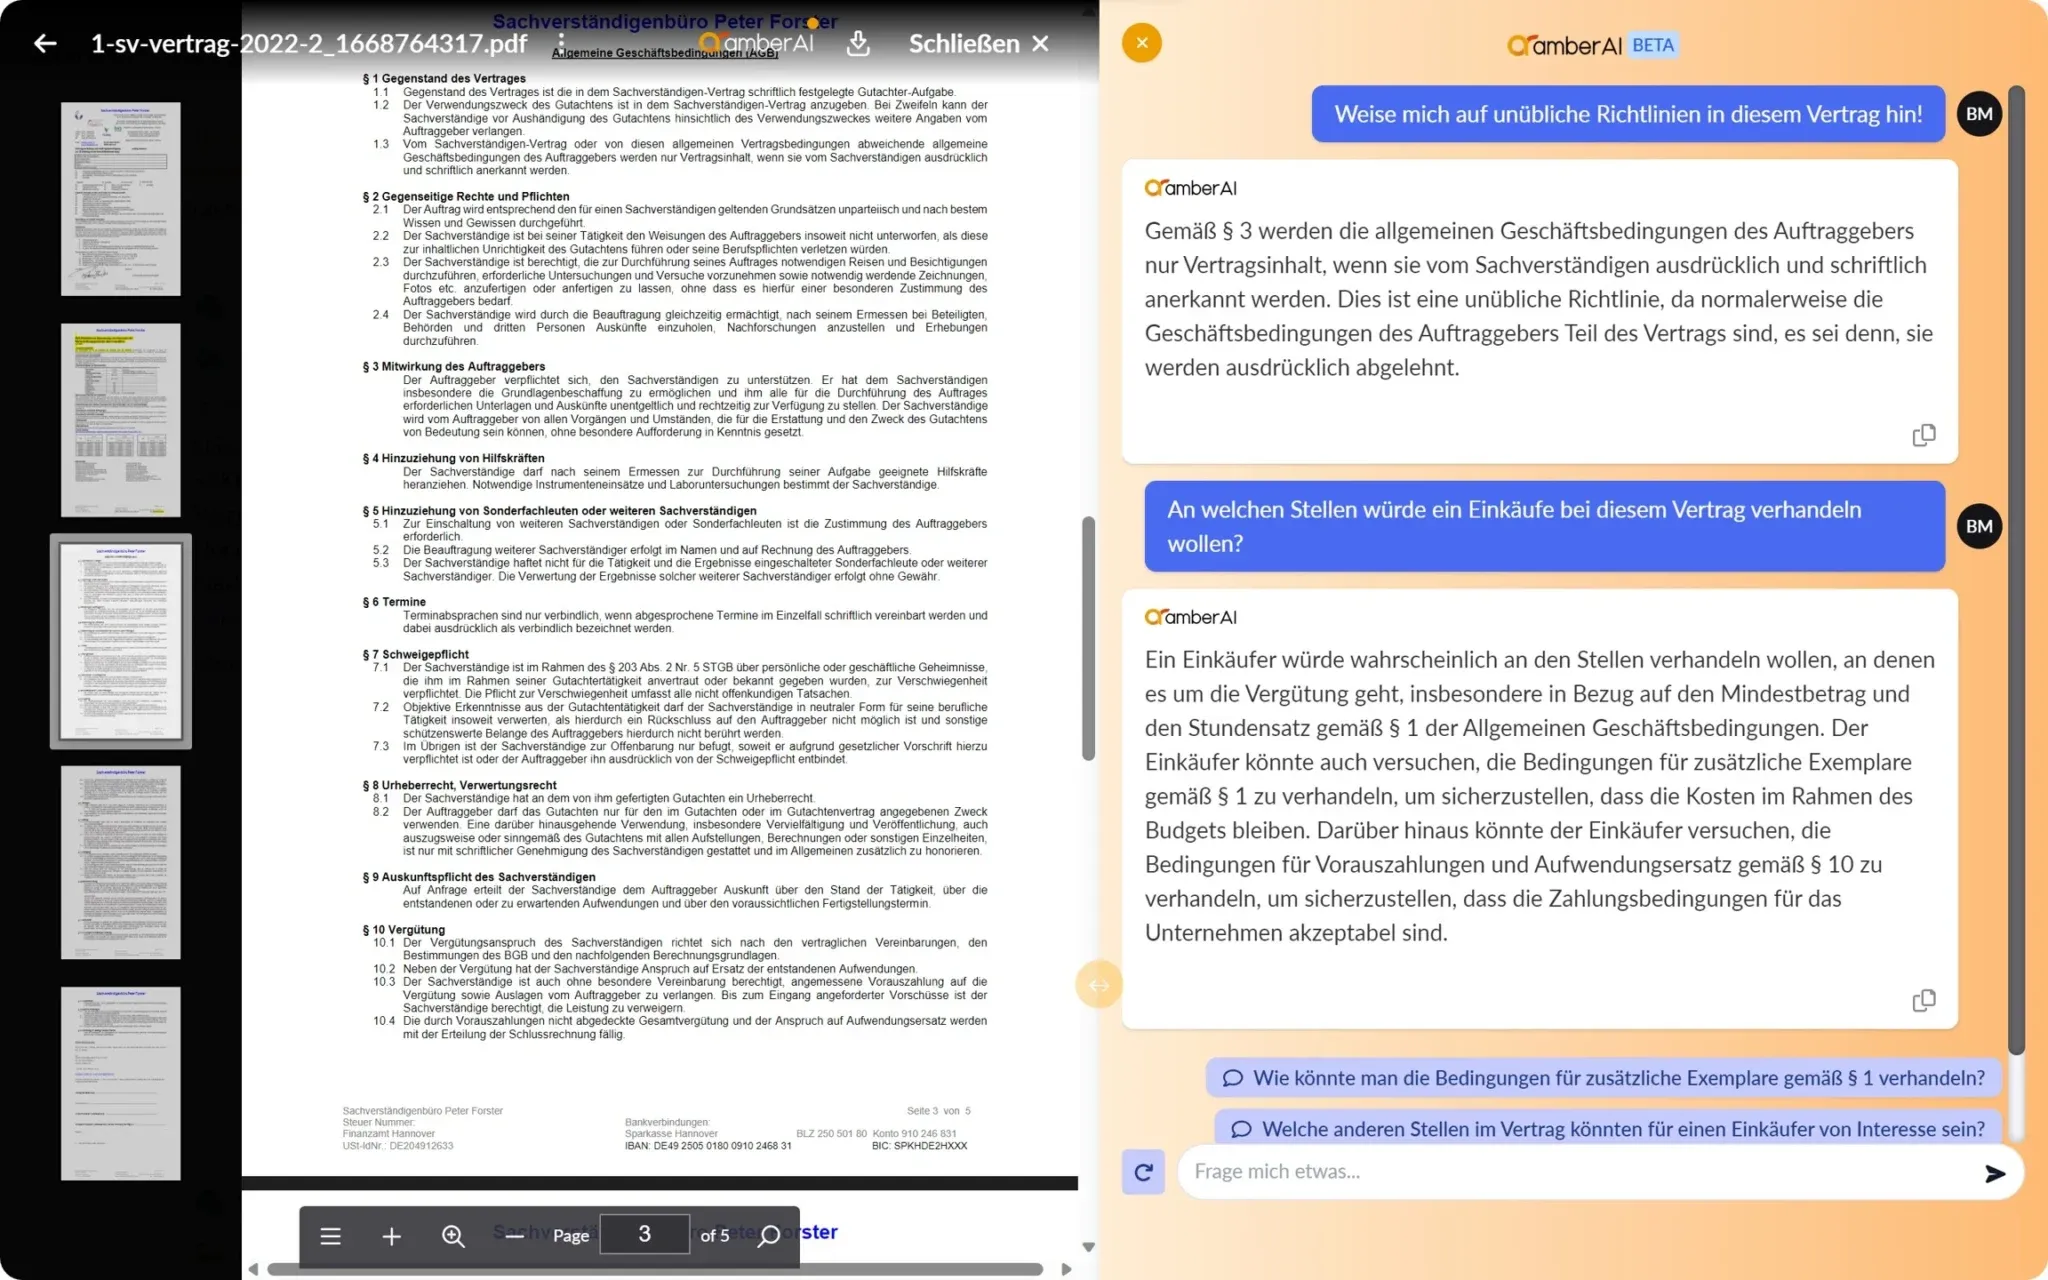
Task: Click the page number field showing 3
Action: [x=644, y=1234]
